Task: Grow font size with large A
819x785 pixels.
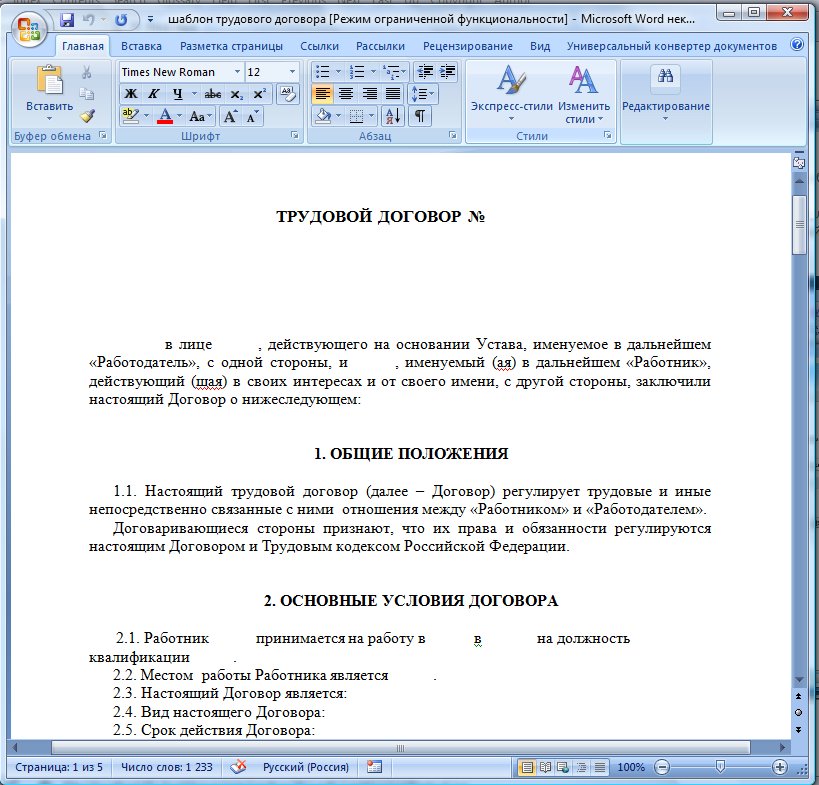Action: pyautogui.click(x=230, y=116)
